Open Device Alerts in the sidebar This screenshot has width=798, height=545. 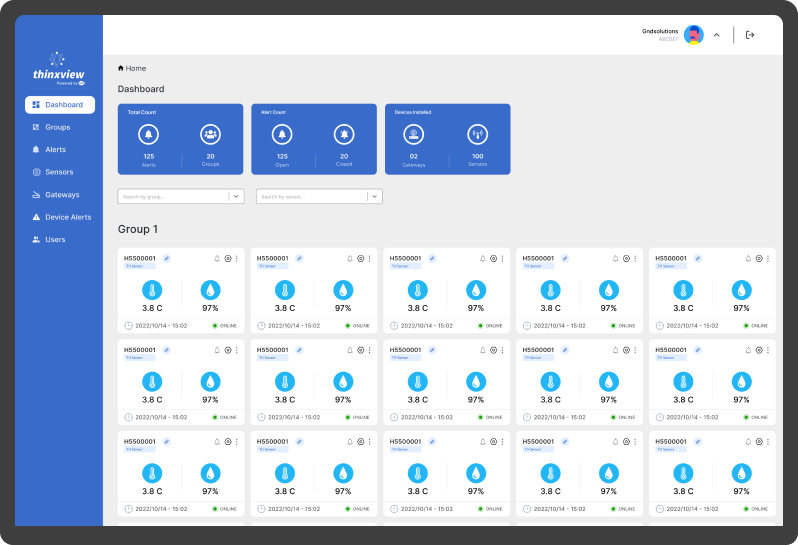67,217
